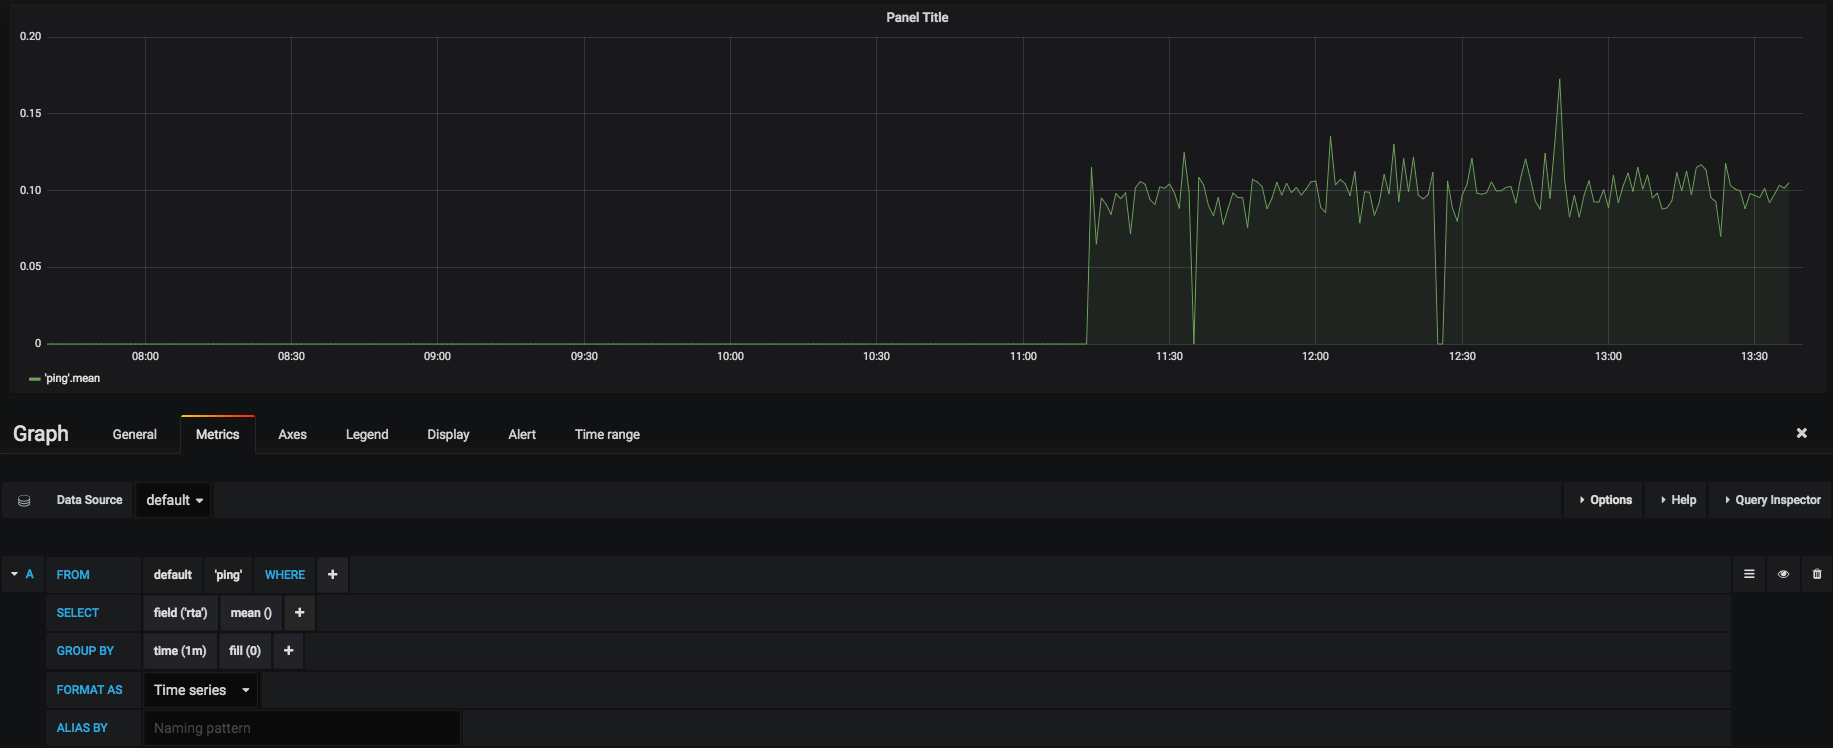The height and width of the screenshot is (748, 1833).
Task: Switch to the Axes tab
Action: click(292, 434)
